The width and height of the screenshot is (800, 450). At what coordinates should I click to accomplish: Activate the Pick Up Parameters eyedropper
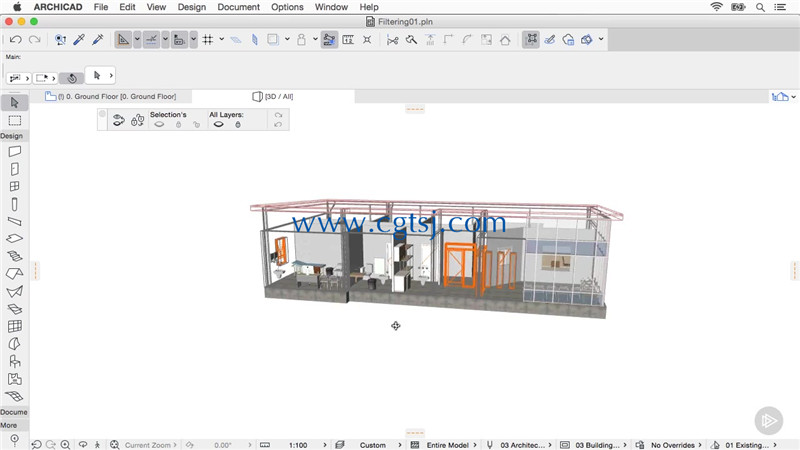coord(79,40)
